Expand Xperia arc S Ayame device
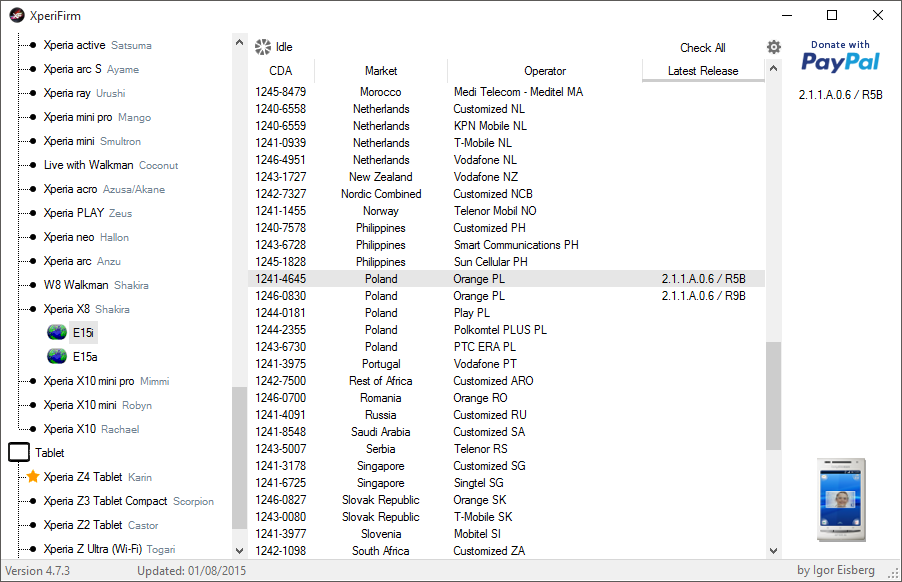 pyautogui.click(x=91, y=69)
